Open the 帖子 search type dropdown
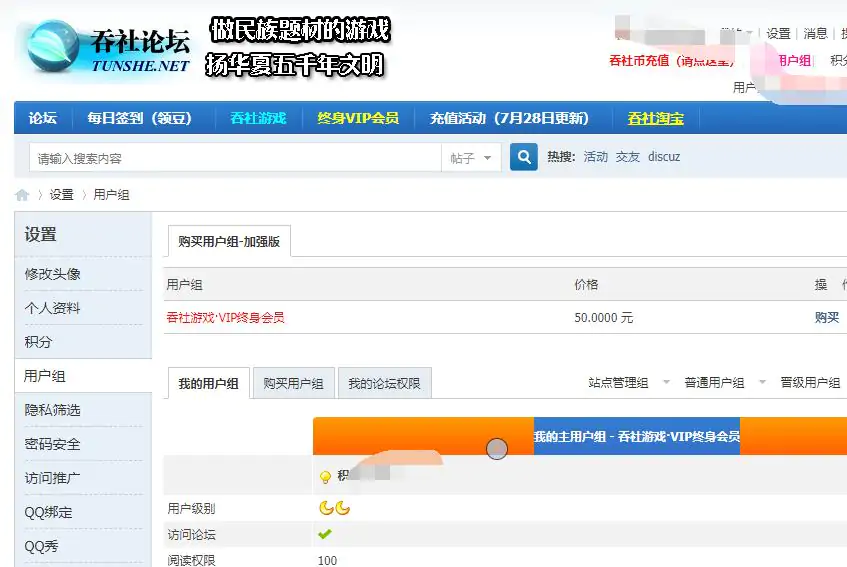 [x=471, y=158]
